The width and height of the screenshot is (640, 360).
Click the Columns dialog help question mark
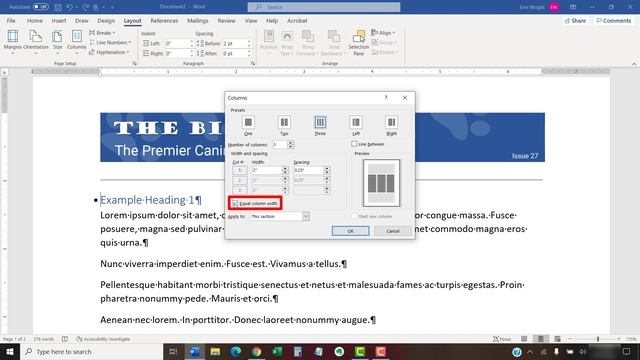386,98
